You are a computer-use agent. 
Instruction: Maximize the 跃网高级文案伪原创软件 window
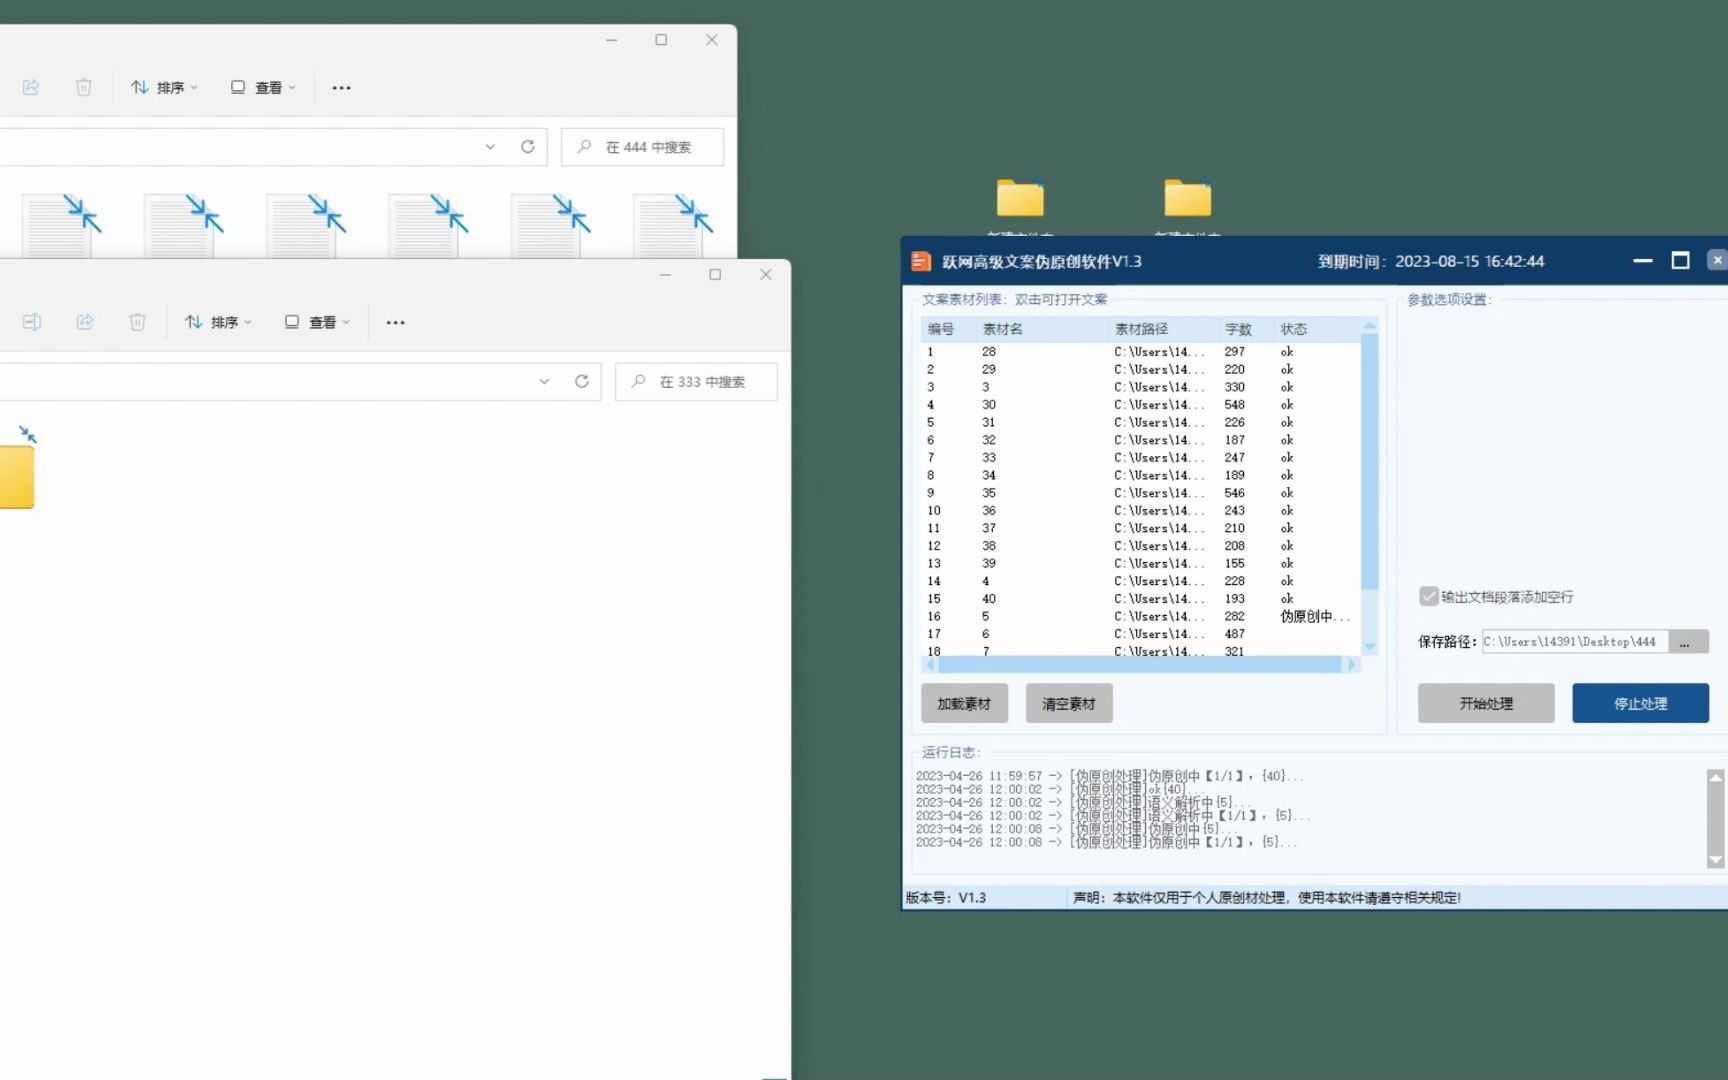(x=1681, y=261)
